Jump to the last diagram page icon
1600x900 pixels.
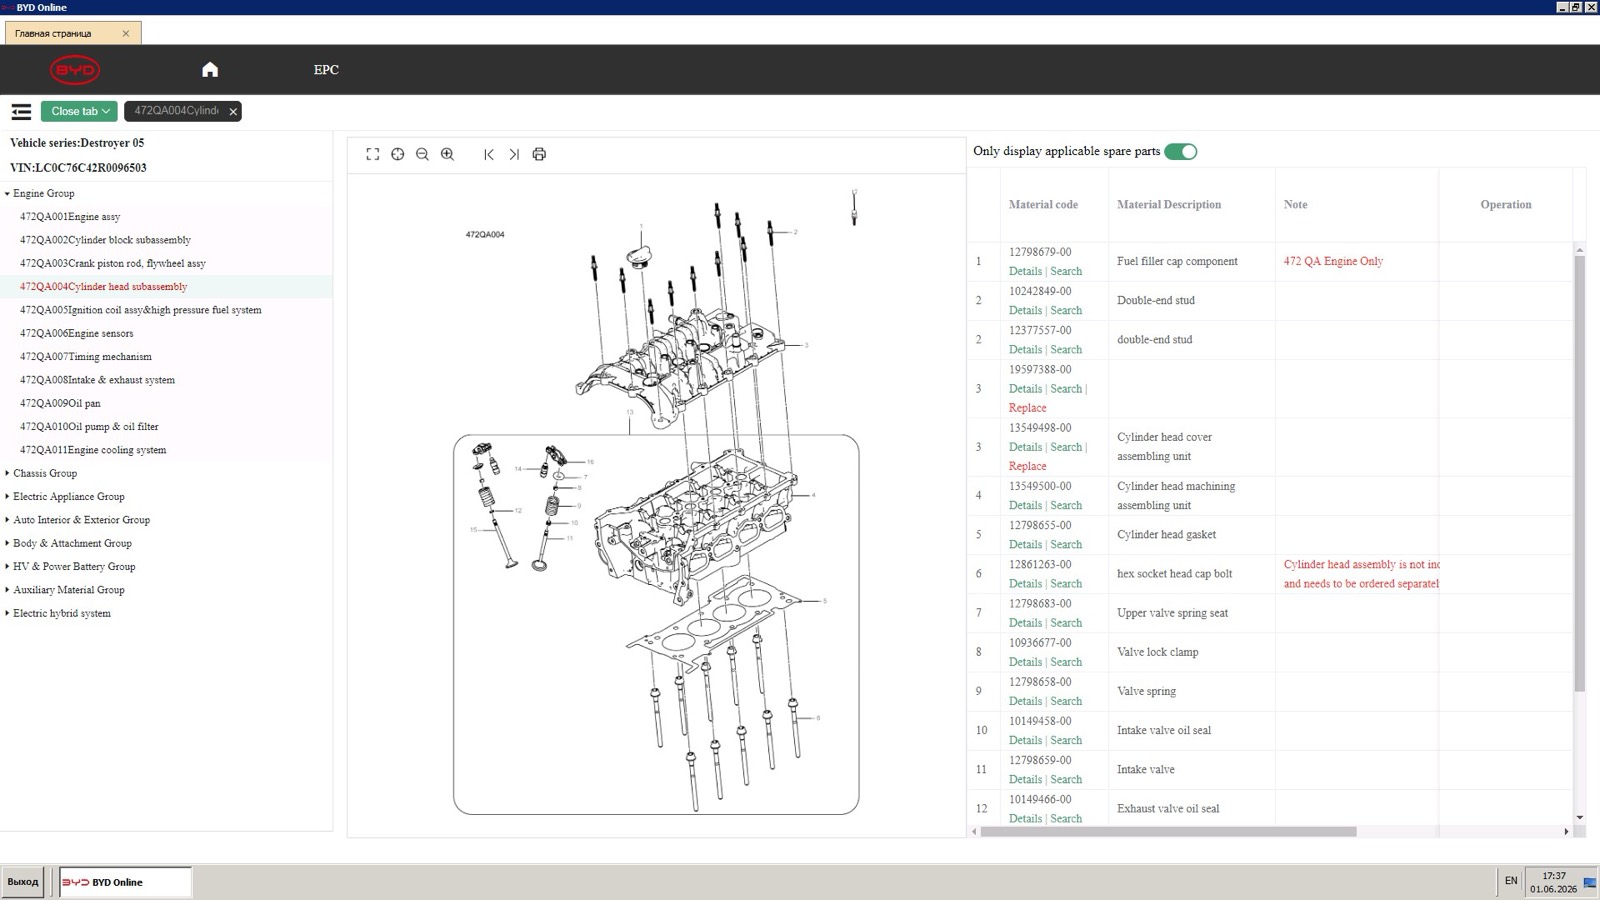[x=513, y=154]
